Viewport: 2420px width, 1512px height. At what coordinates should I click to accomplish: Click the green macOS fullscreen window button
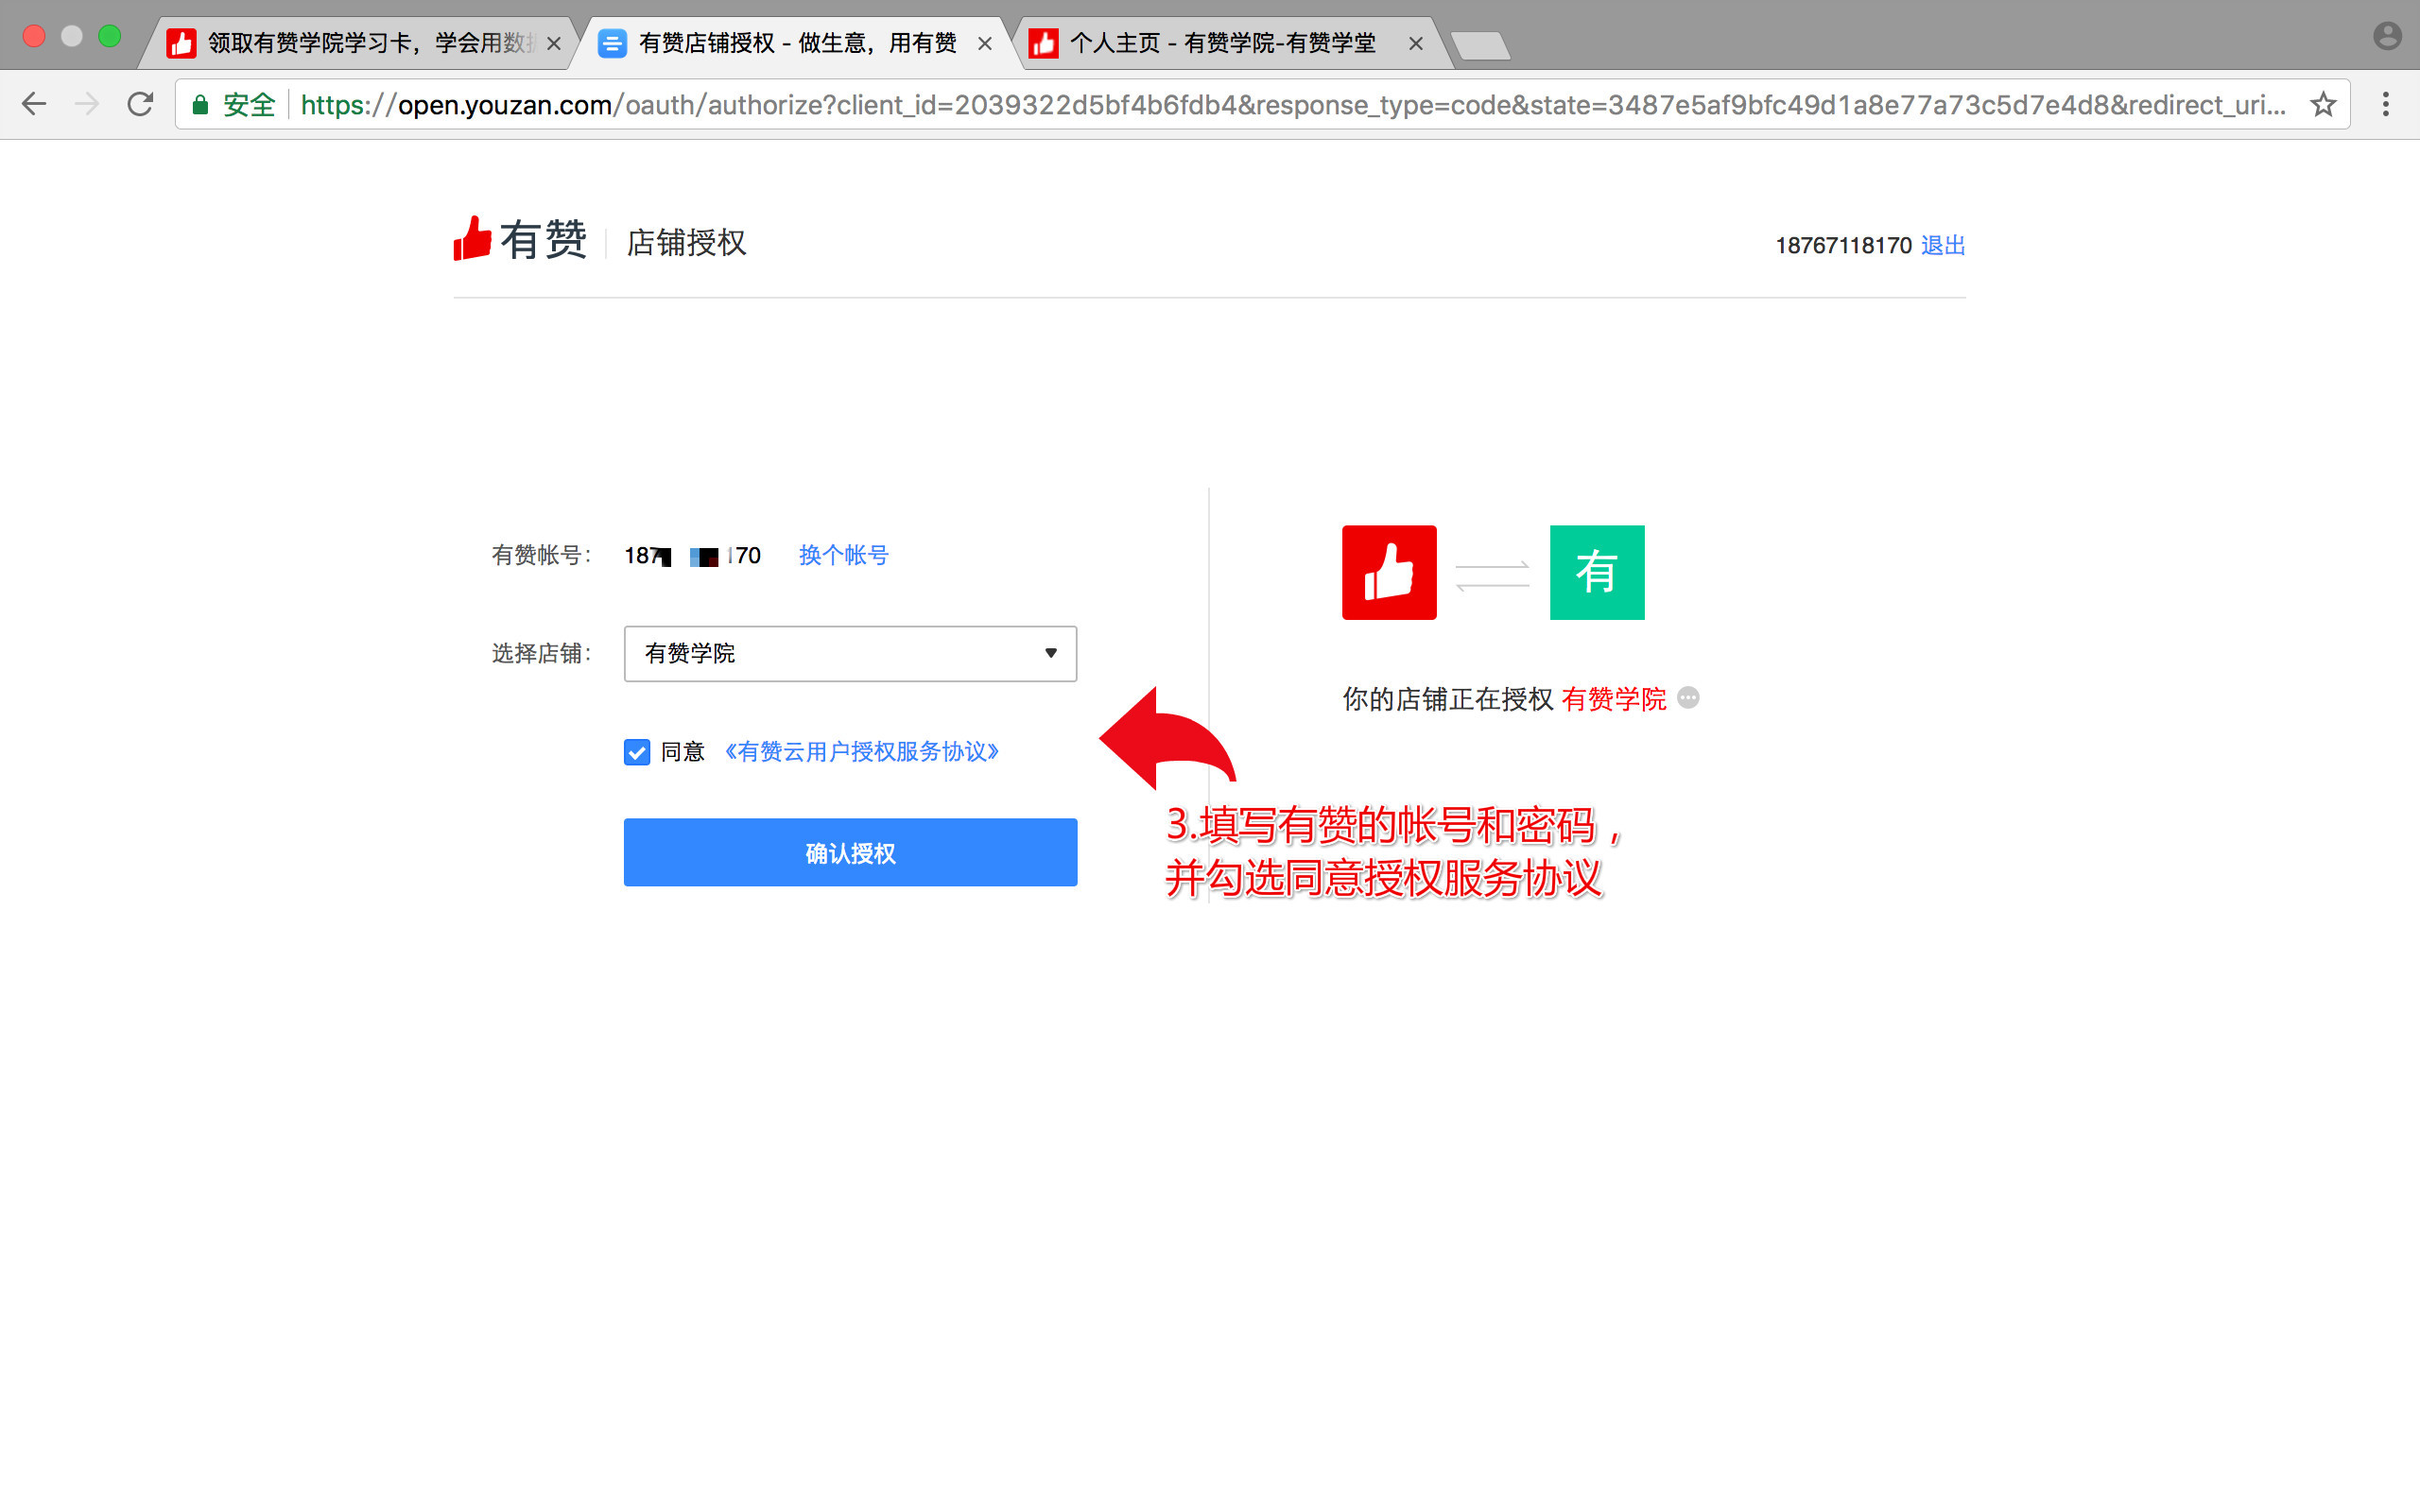109,36
